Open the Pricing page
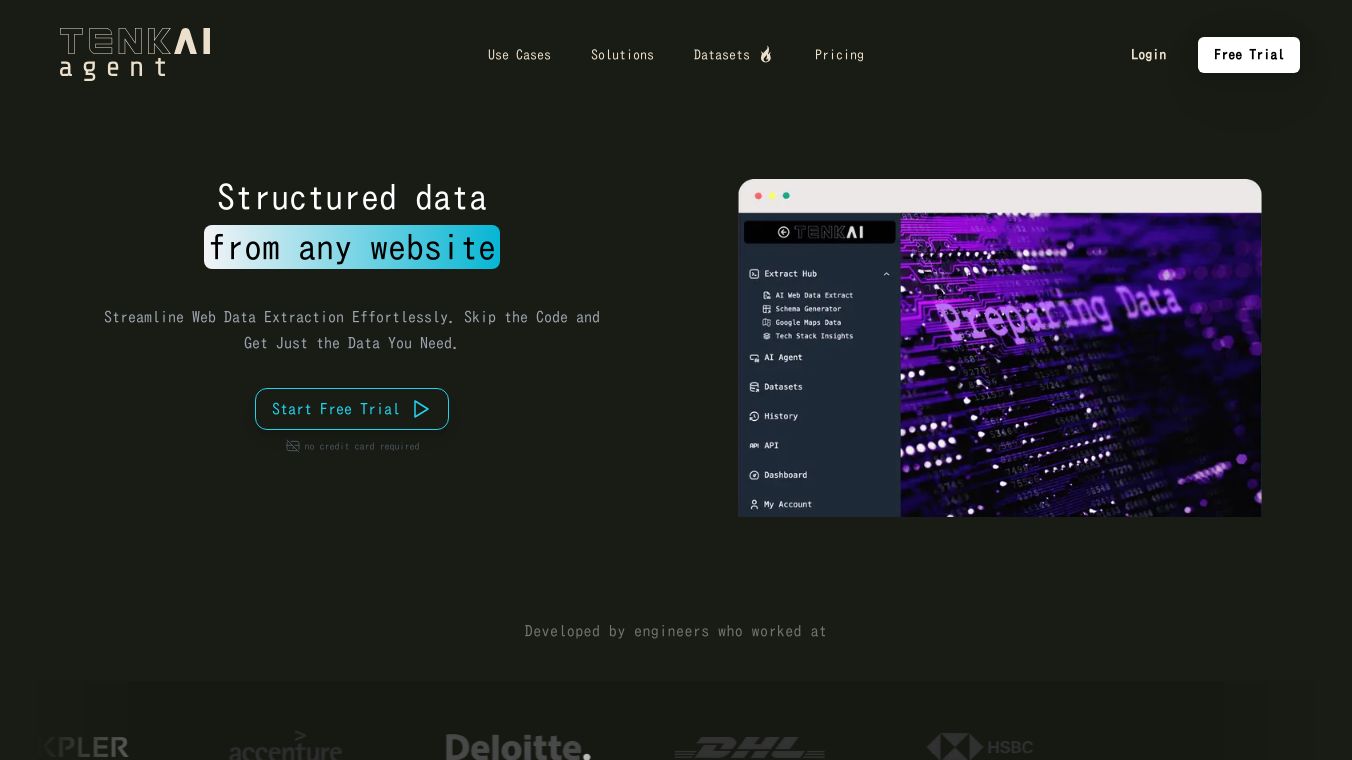 click(x=839, y=55)
